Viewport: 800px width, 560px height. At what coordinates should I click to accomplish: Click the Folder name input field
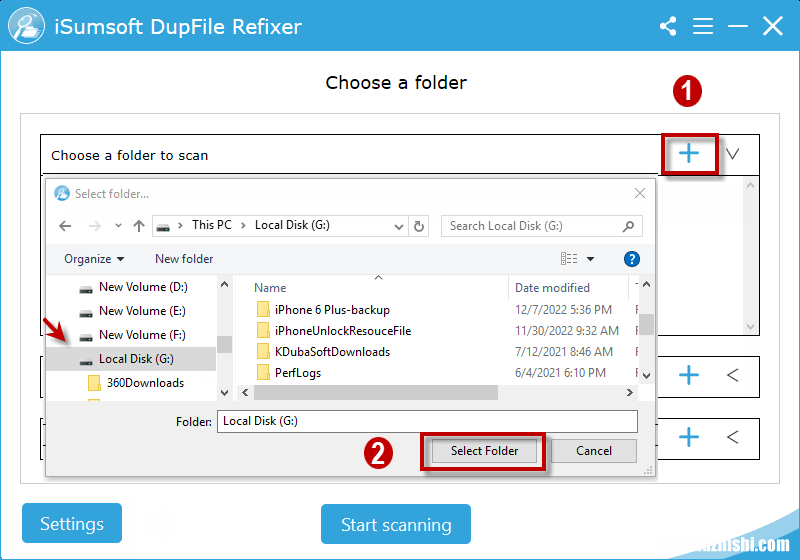pos(427,421)
